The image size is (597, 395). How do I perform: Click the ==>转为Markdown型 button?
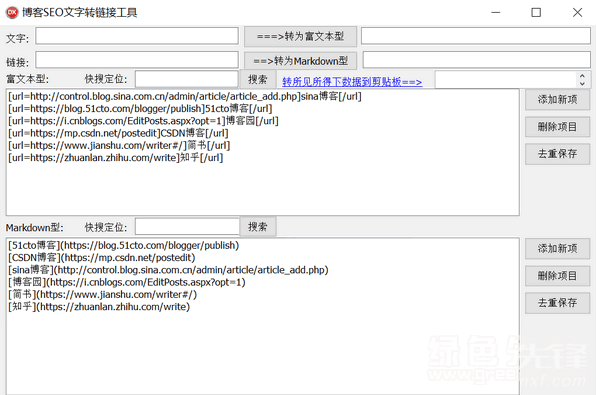click(300, 61)
